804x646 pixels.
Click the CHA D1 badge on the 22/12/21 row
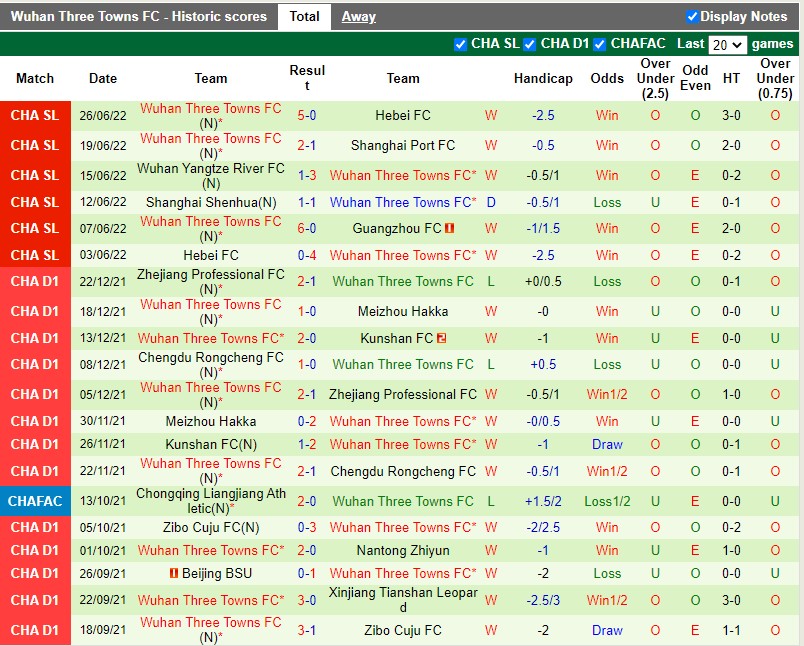[36, 282]
